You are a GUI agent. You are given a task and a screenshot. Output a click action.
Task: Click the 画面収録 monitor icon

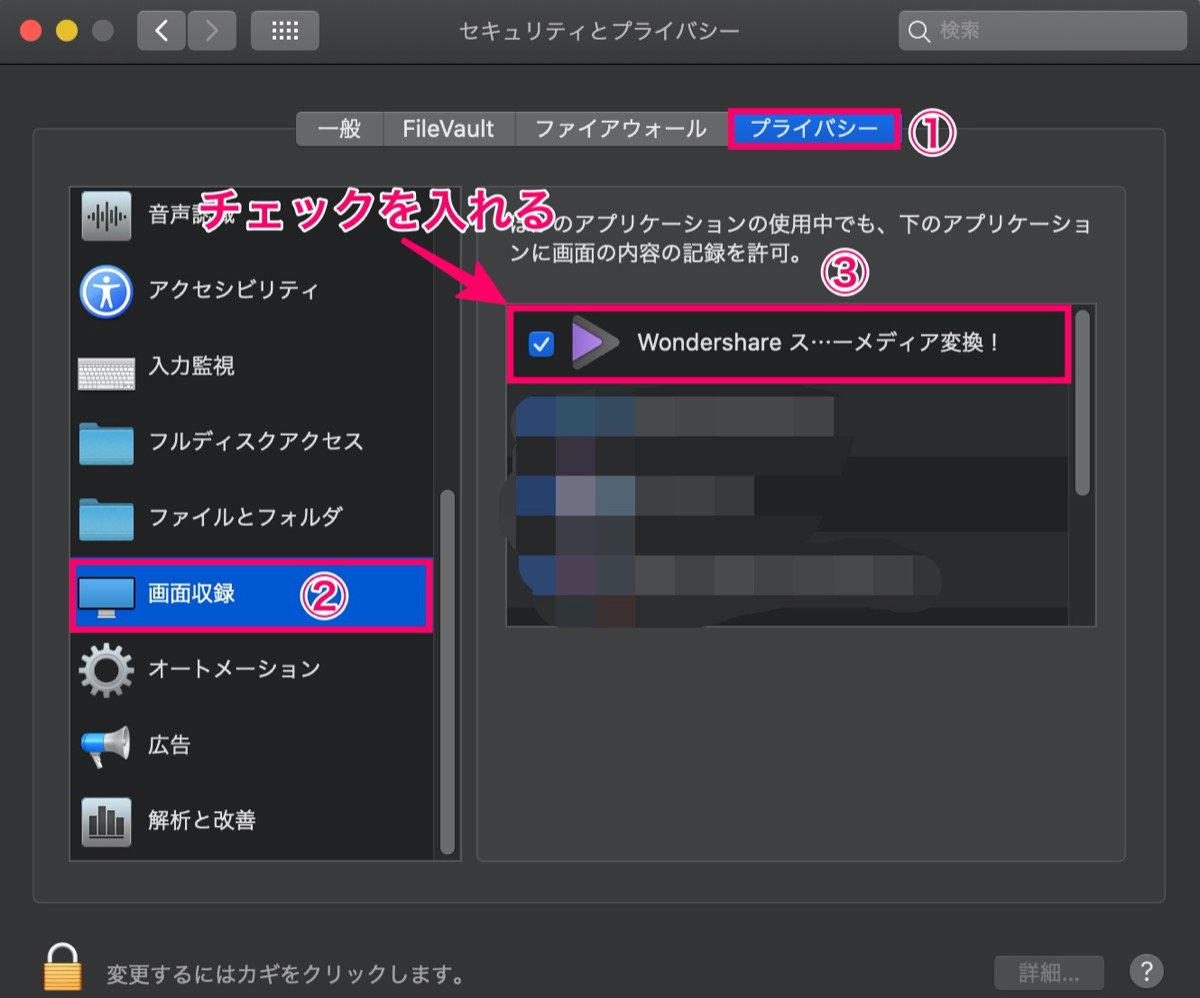click(x=106, y=597)
